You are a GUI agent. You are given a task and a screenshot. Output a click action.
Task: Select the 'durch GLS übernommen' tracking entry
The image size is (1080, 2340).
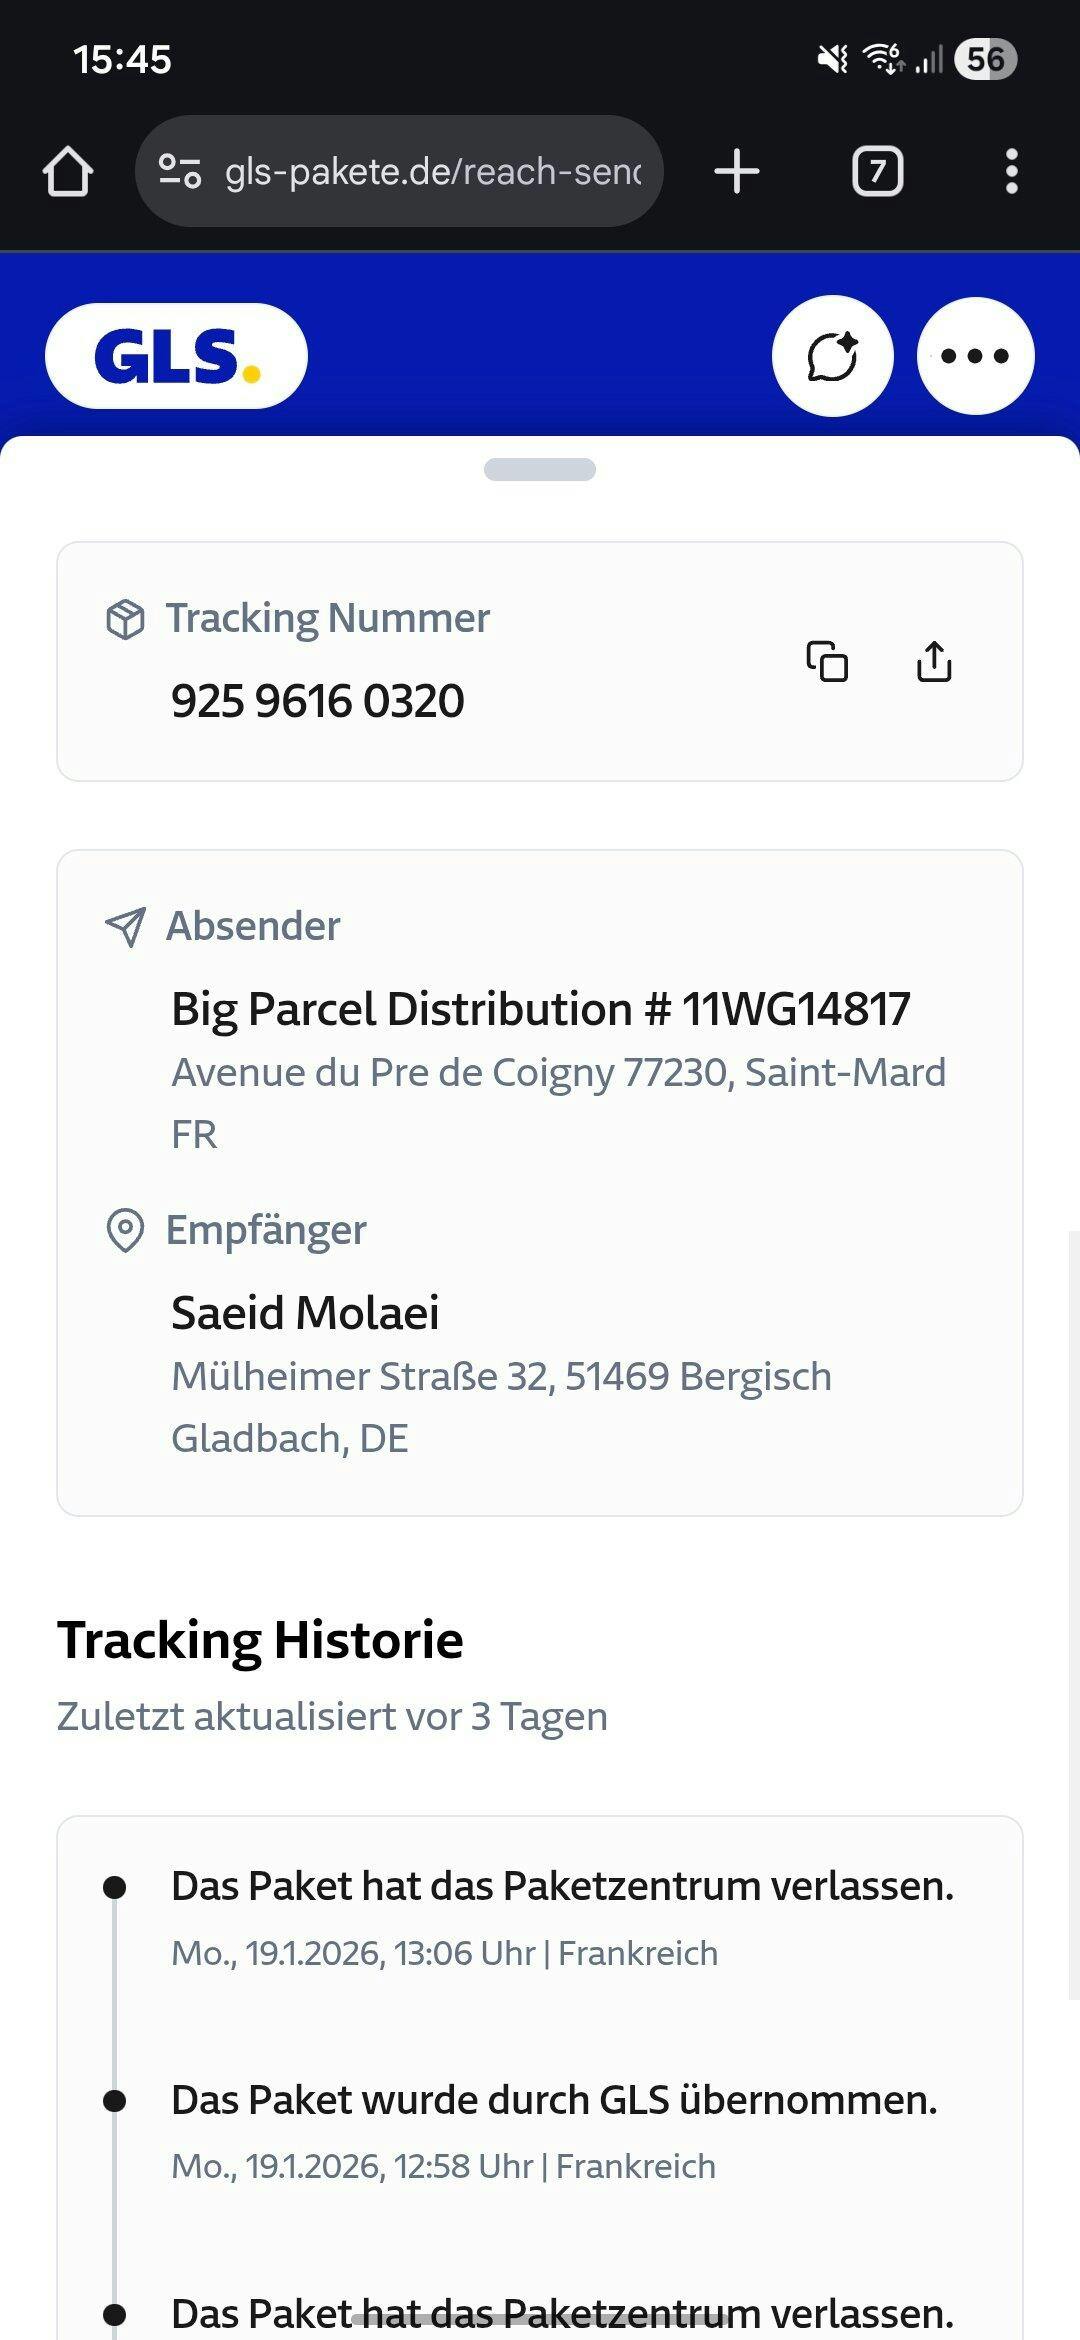click(554, 2100)
